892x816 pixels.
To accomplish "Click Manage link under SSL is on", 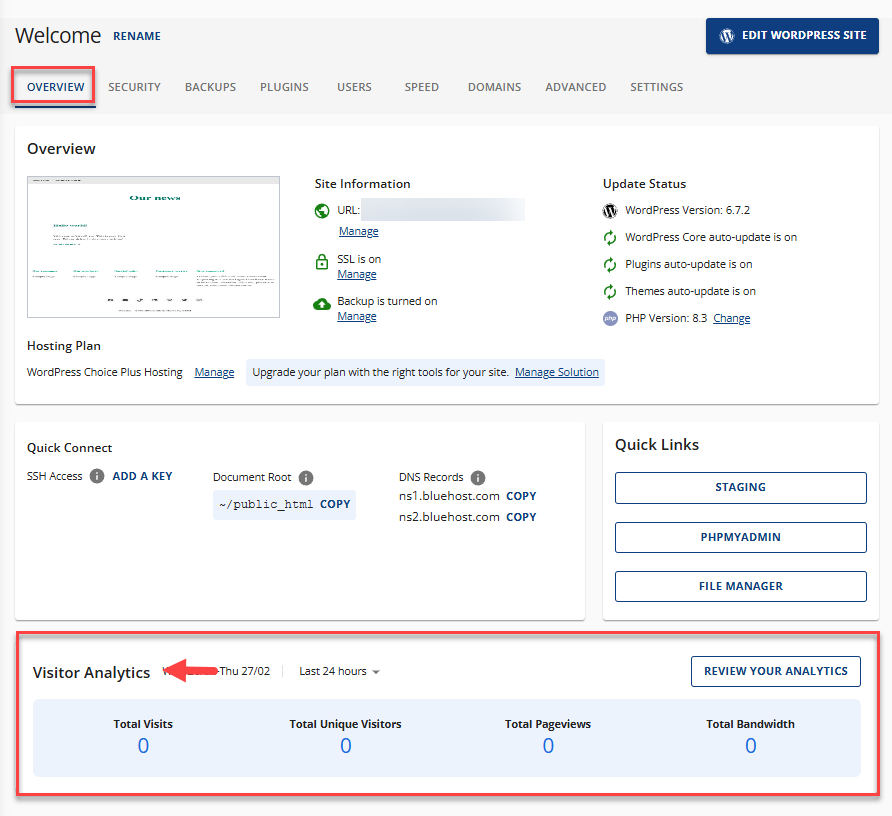I will pyautogui.click(x=357, y=274).
